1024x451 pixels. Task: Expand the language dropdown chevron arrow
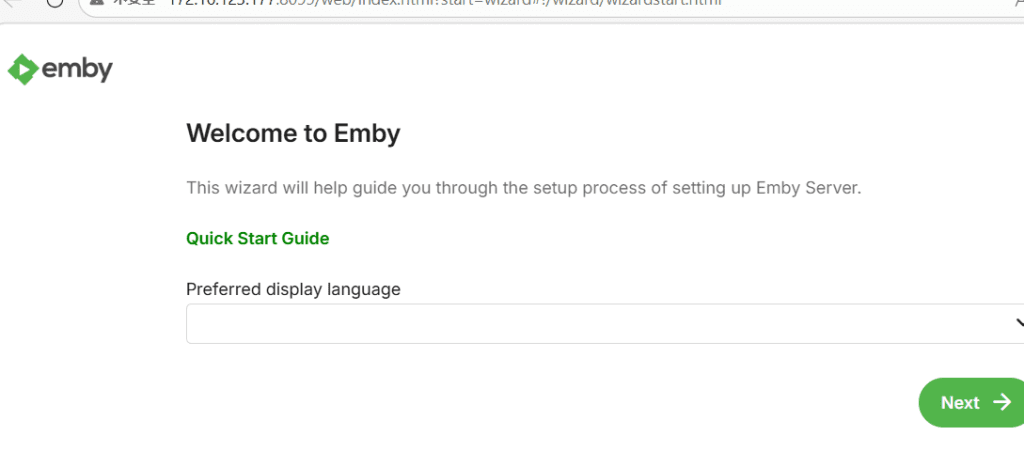(x=1019, y=323)
